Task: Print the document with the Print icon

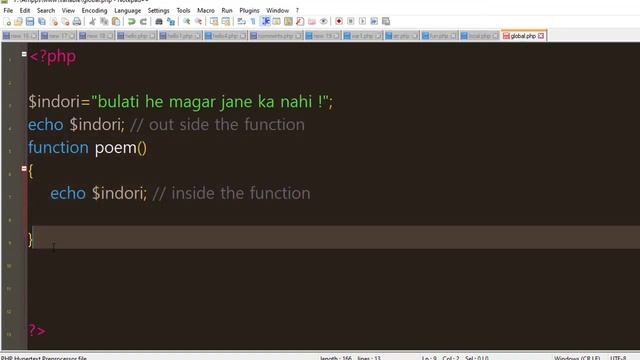Action: 77,22
